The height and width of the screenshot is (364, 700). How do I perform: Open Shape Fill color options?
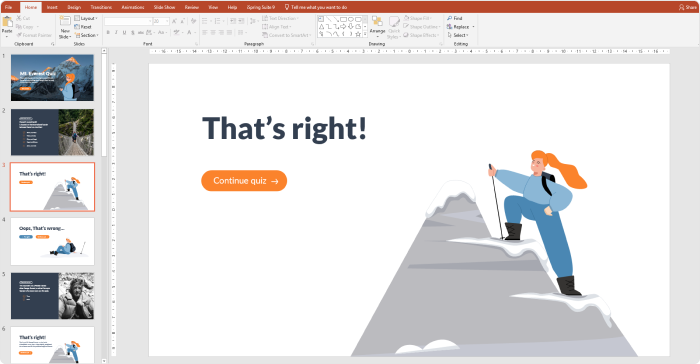coord(417,18)
